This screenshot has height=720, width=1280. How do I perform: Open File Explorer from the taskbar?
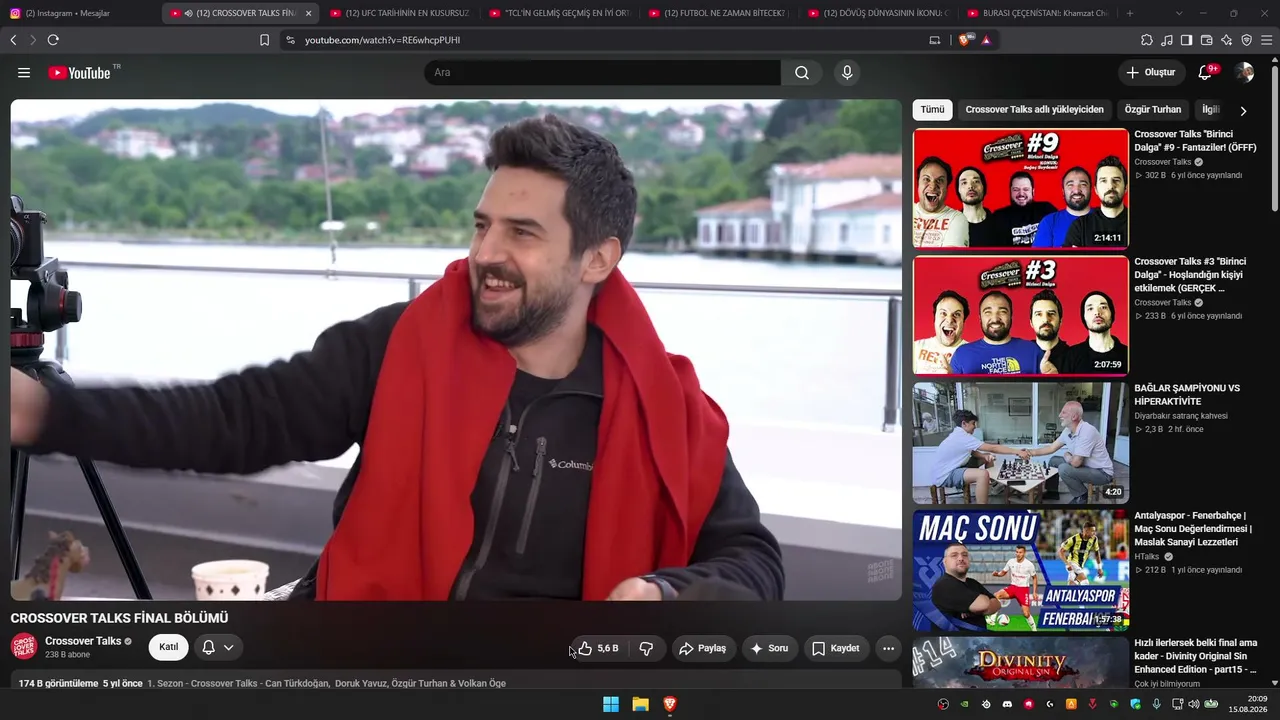pyautogui.click(x=640, y=704)
